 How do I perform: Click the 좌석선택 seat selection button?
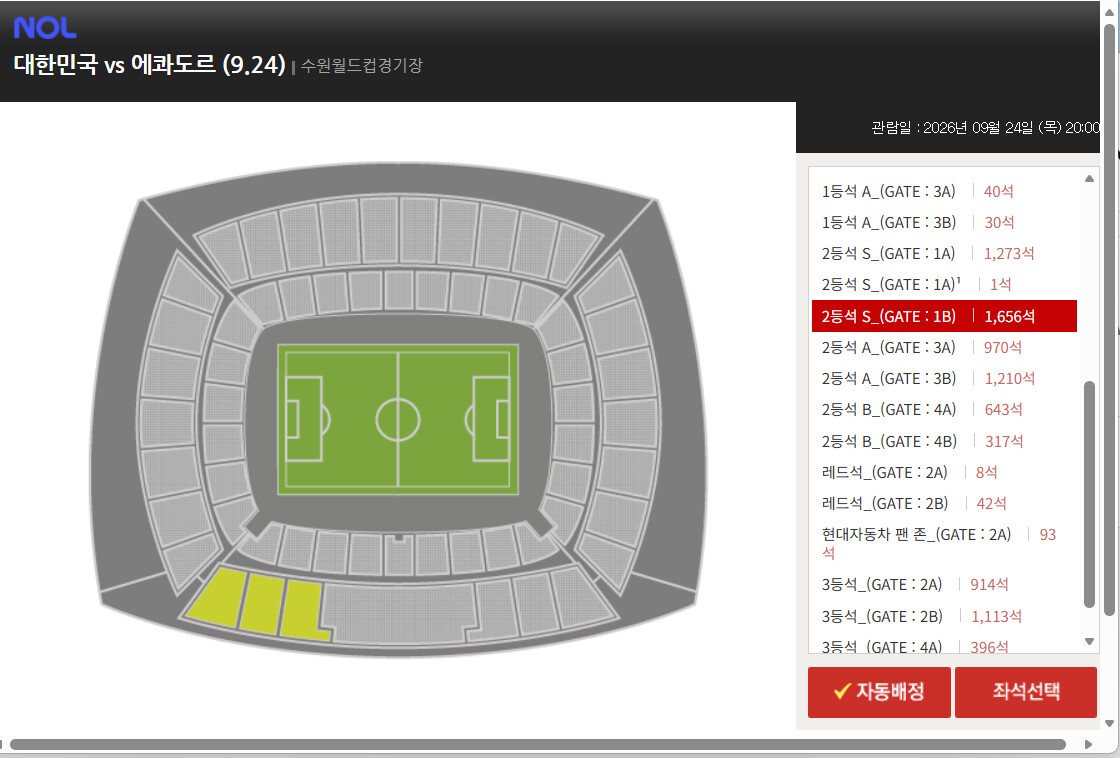click(x=1026, y=692)
